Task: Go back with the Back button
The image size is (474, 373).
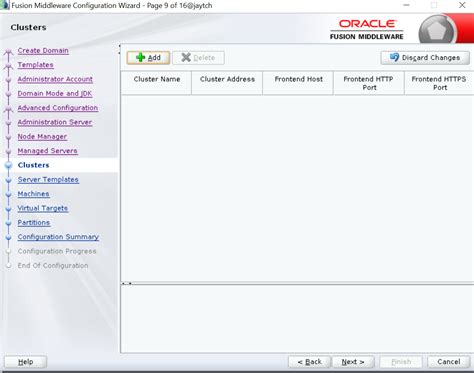Action: [x=309, y=362]
